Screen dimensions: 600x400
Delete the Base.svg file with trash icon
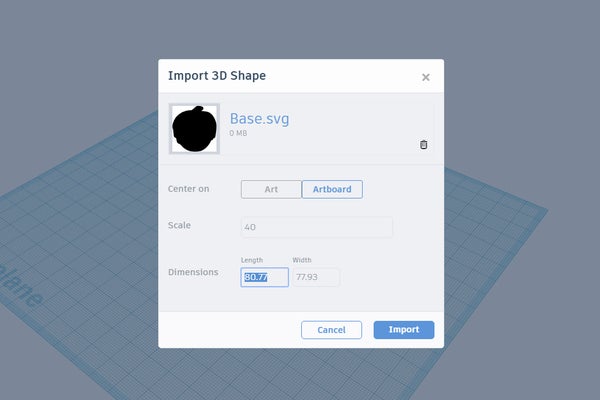pos(423,145)
